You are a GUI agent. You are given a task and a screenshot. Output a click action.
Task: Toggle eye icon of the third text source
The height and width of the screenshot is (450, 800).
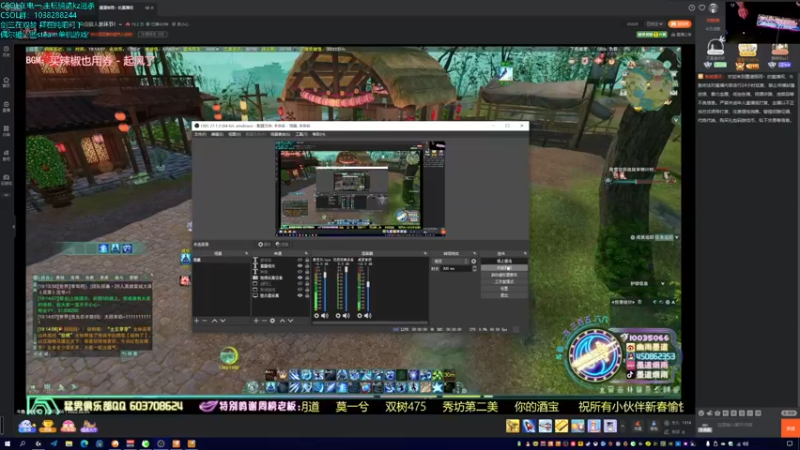[300, 272]
